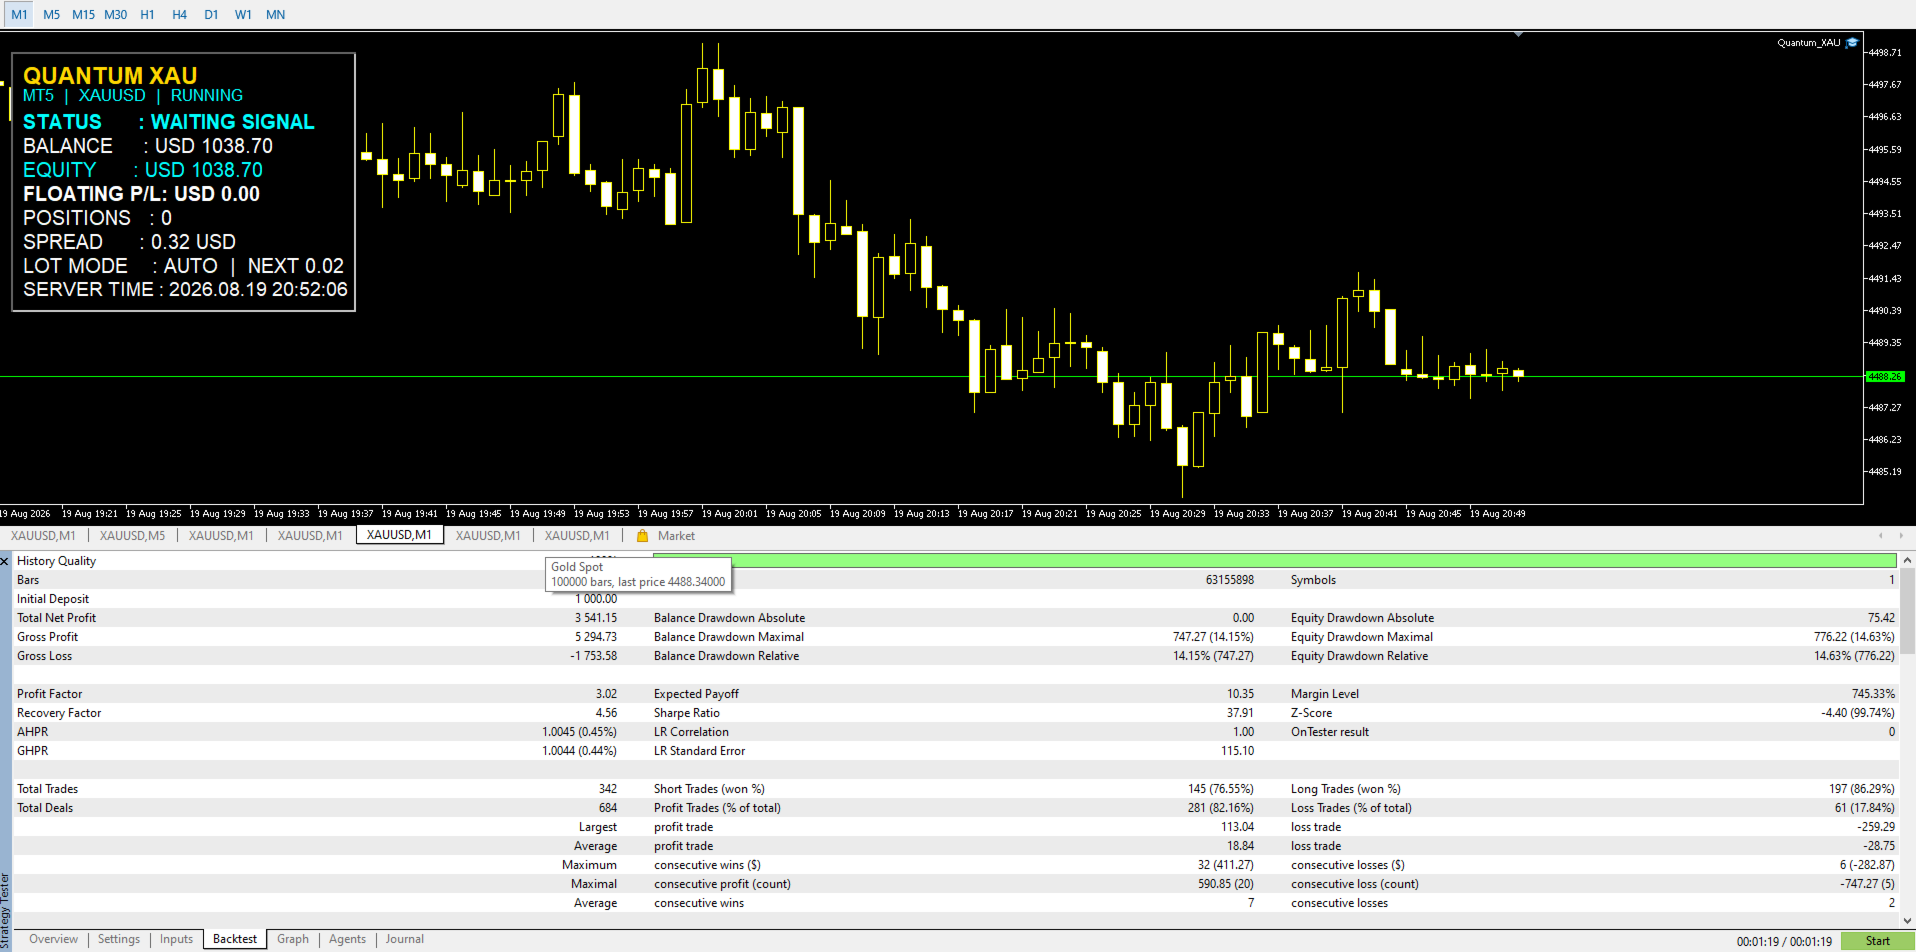The image size is (1916, 952).
Task: Open the Inputs tab in Strategy Tester
Action: [176, 939]
